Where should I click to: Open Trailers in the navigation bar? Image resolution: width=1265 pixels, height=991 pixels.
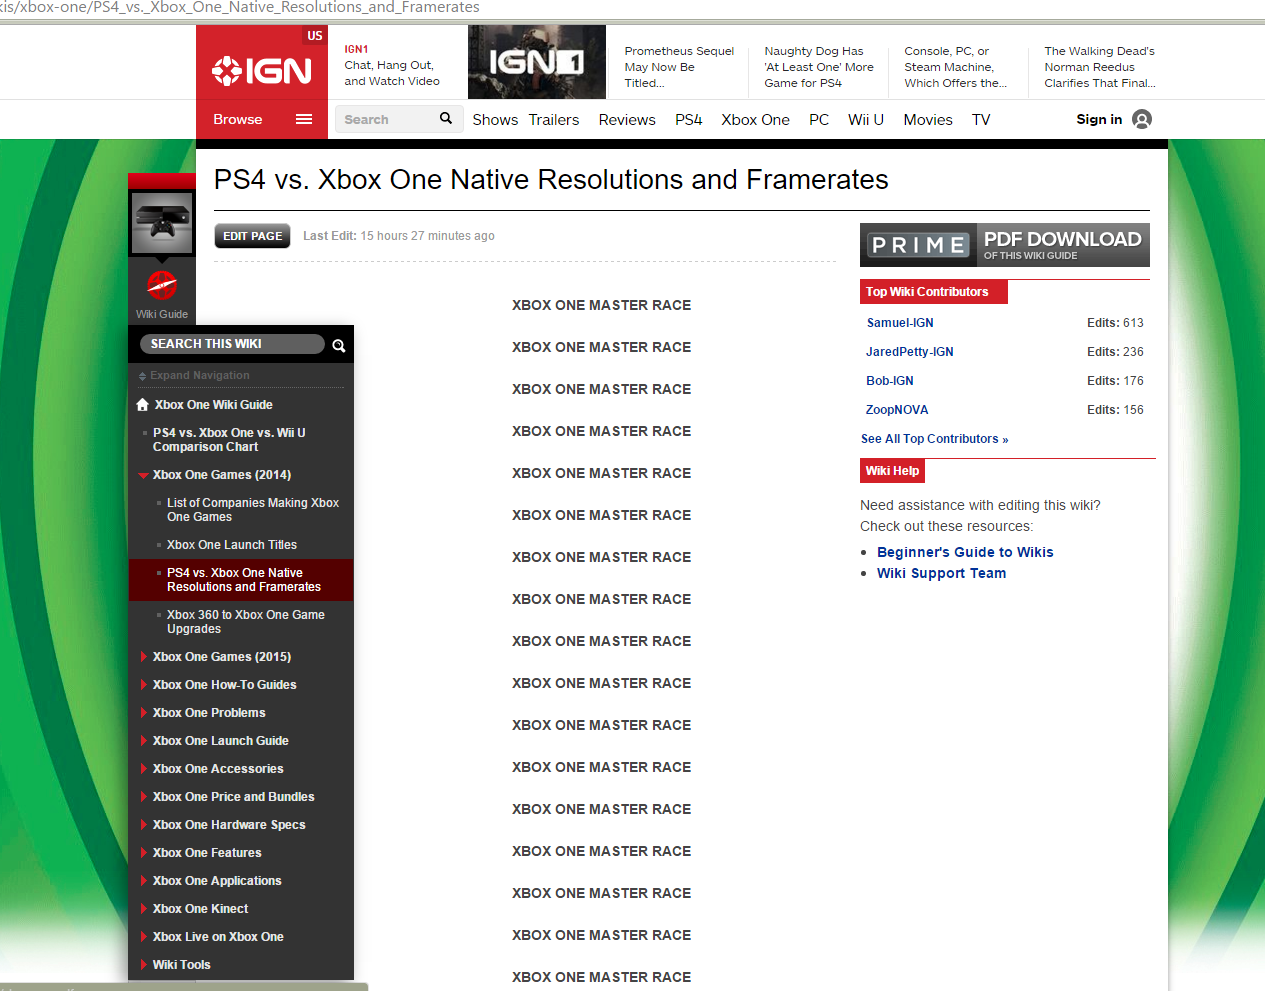554,120
